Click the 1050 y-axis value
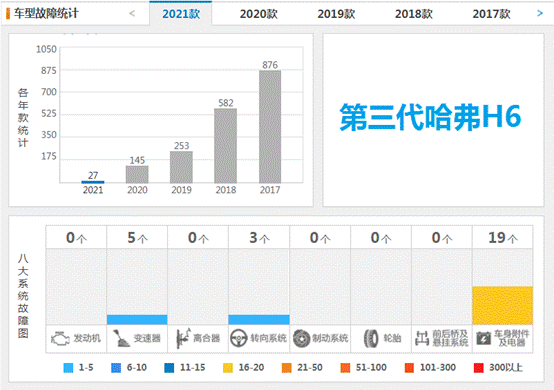 point(46,49)
